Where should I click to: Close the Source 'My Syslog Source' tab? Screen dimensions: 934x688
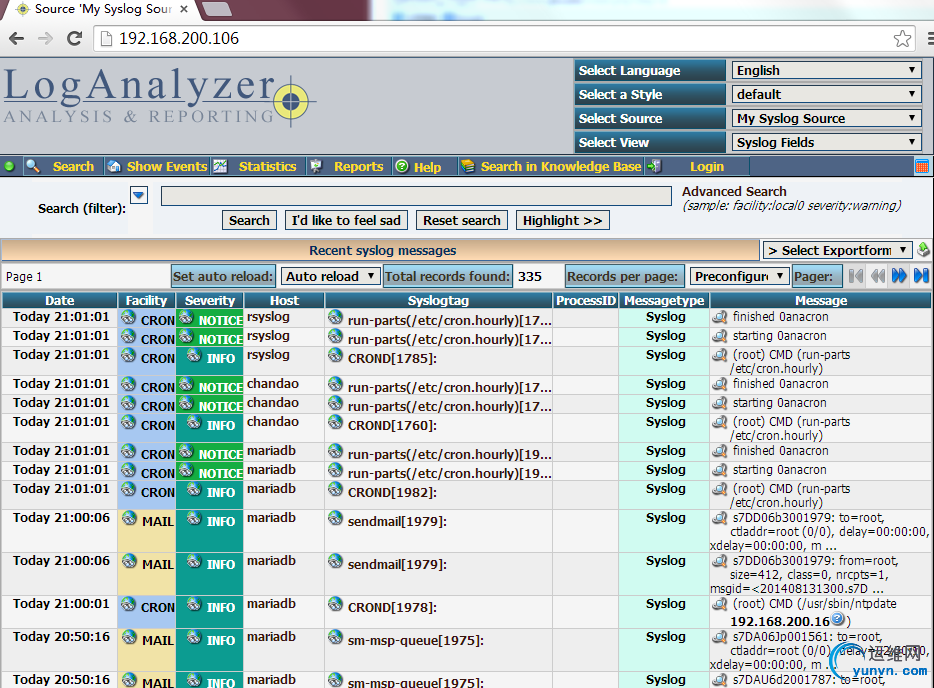pos(184,9)
